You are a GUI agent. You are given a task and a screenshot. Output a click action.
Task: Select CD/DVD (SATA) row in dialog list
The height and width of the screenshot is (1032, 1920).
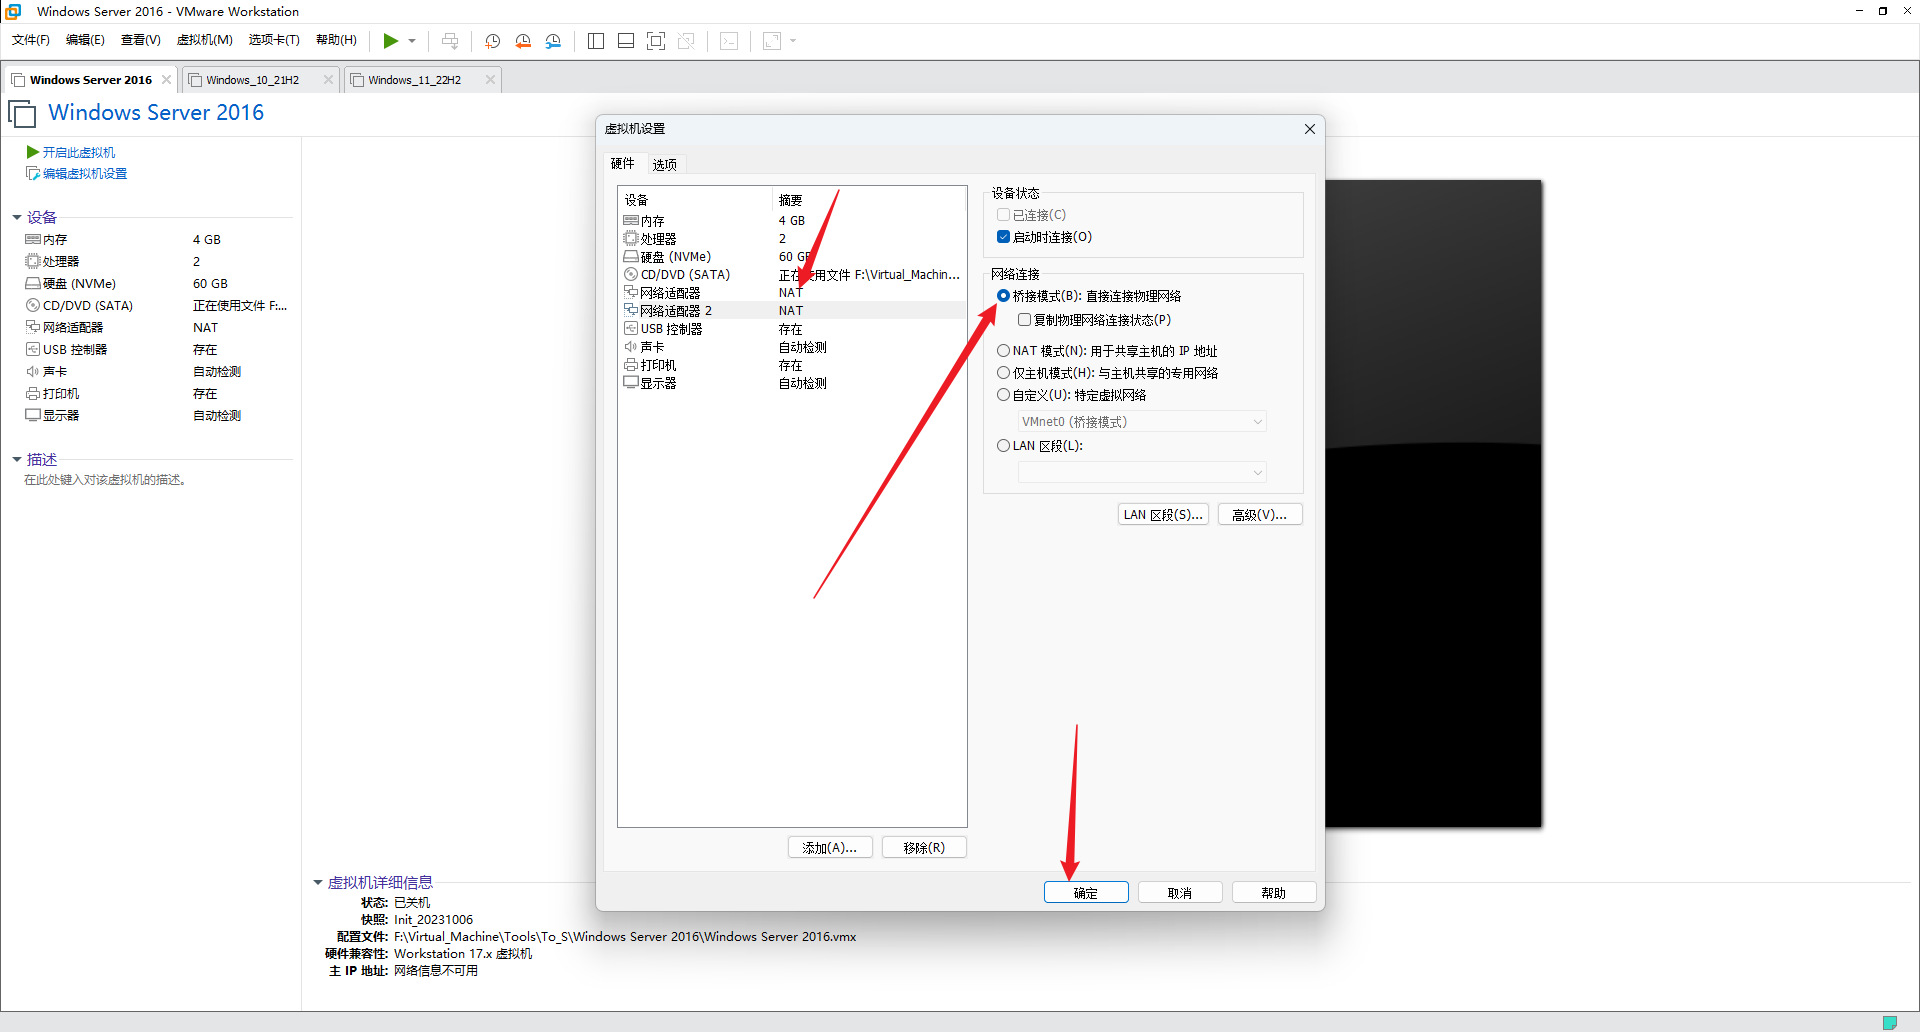792,275
